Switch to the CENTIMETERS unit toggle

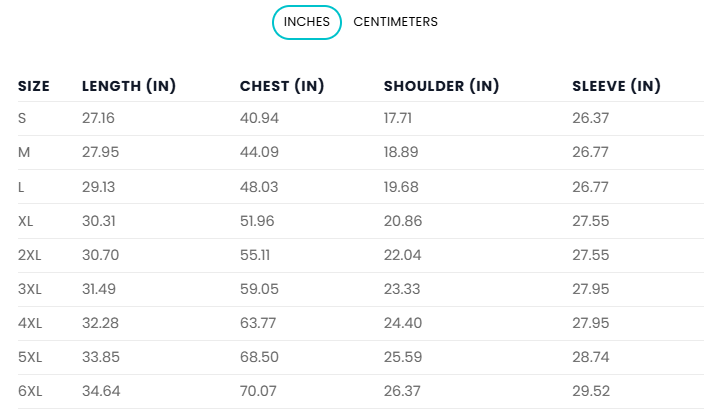[x=396, y=22]
